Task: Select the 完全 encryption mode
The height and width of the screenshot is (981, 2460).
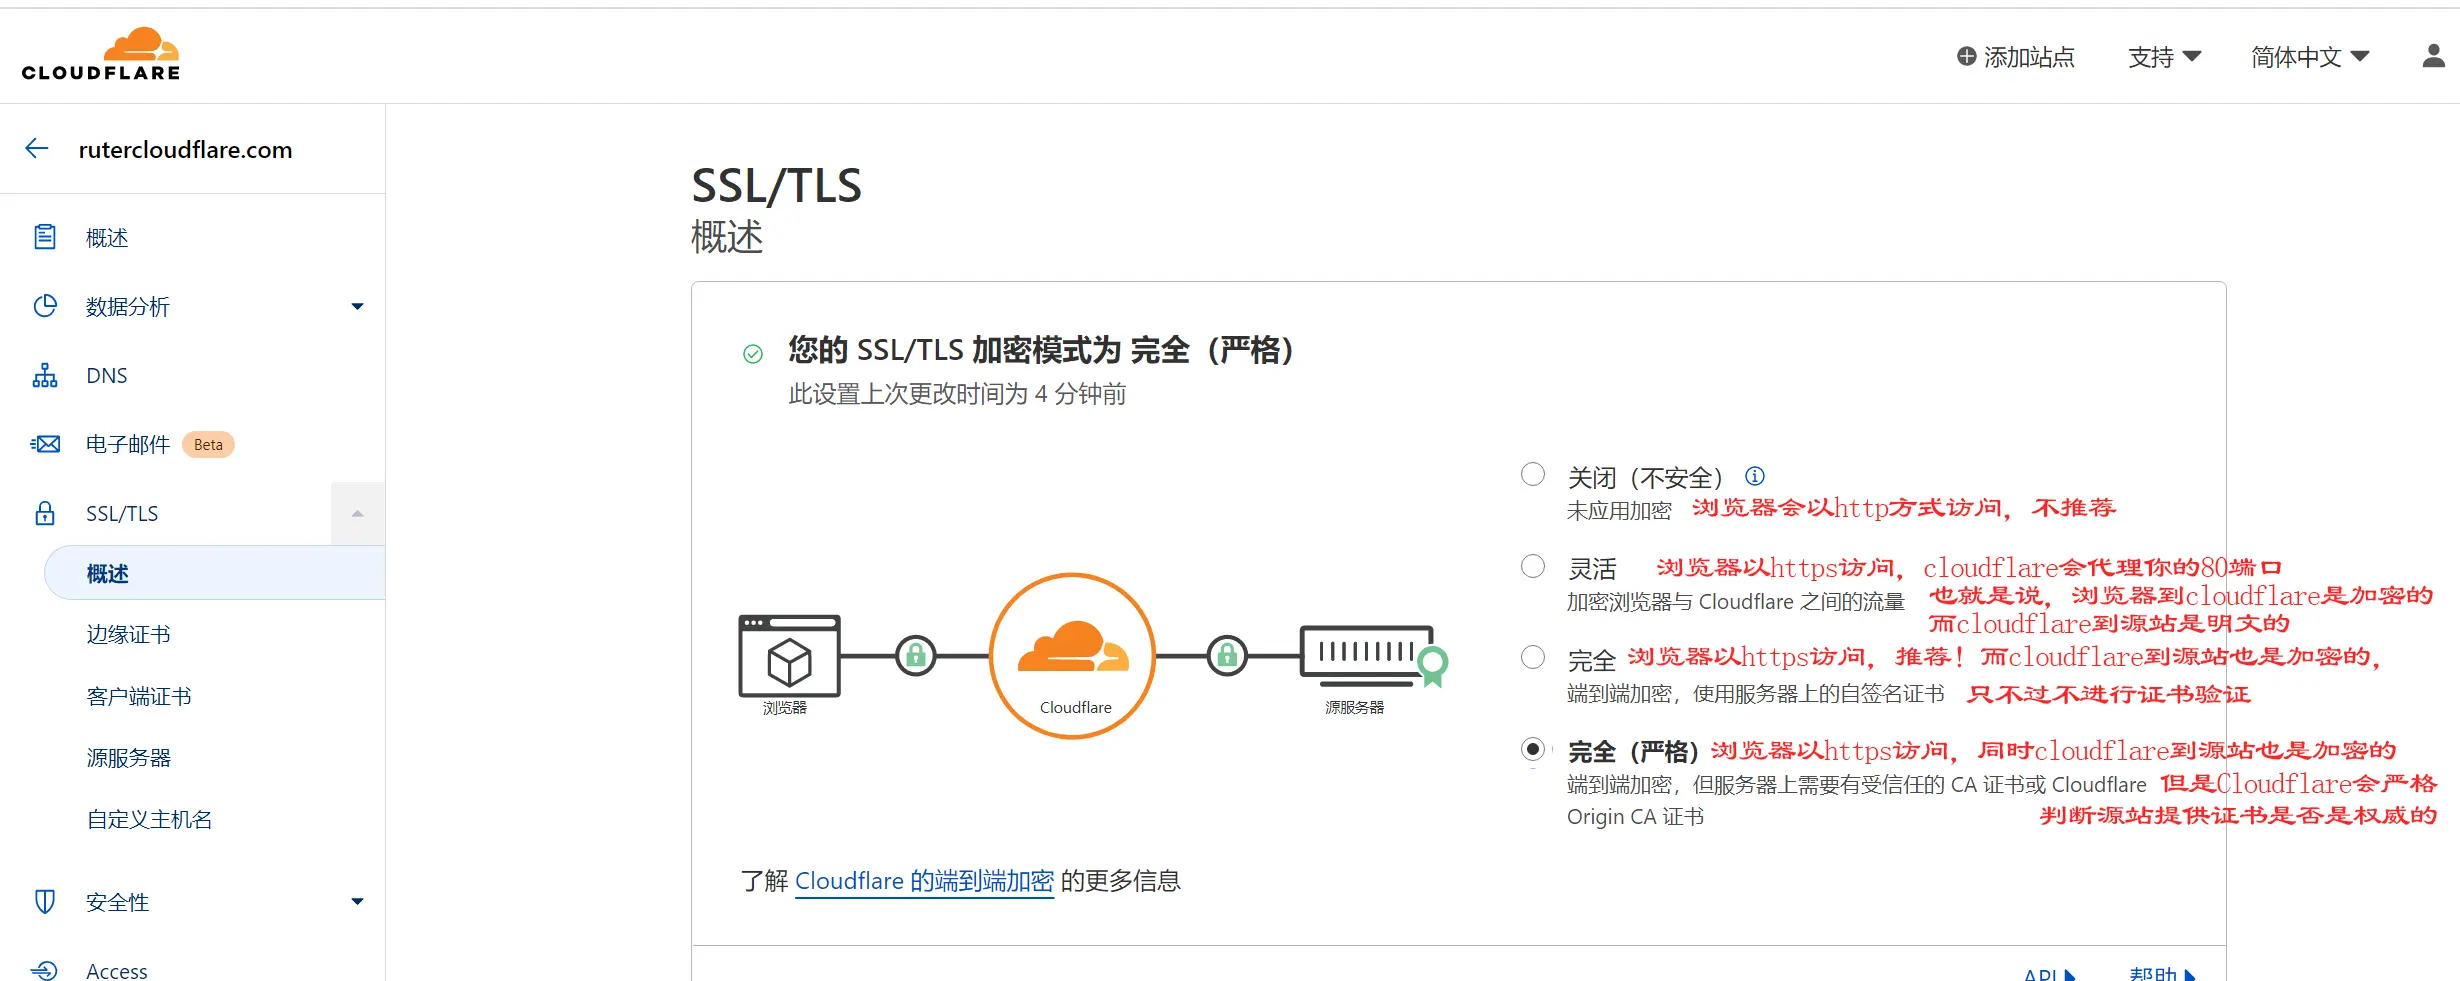Action: pyautogui.click(x=1533, y=657)
